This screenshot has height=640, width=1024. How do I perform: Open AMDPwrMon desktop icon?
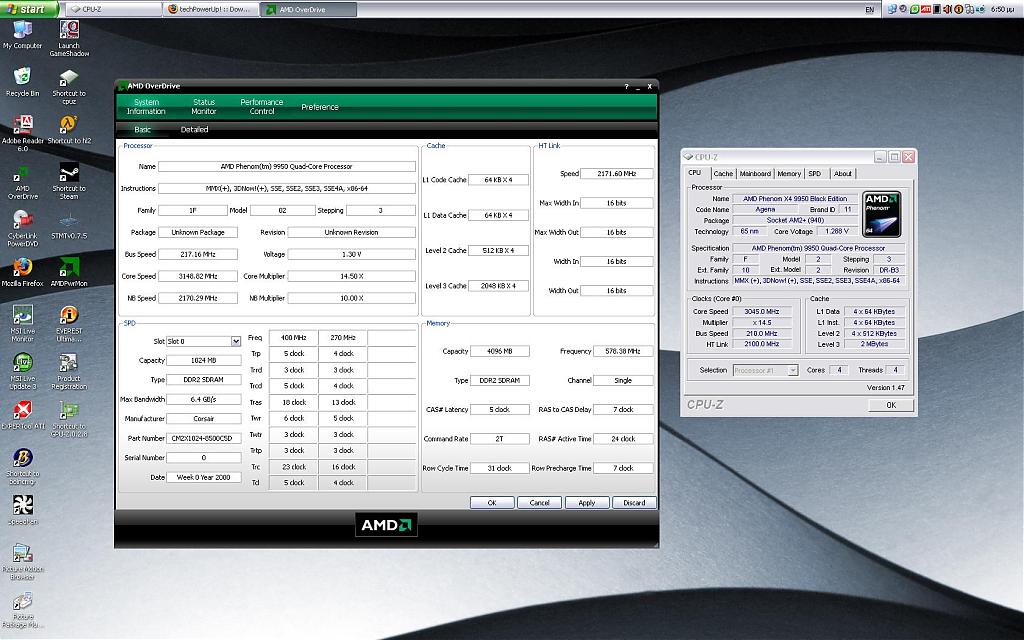tap(69, 272)
